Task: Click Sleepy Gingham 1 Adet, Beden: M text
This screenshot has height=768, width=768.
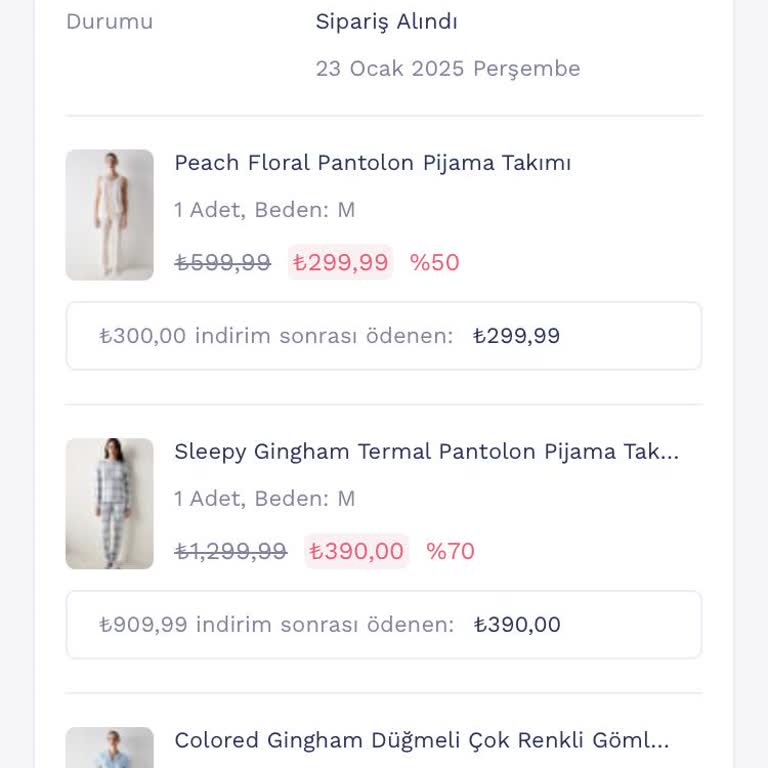Action: click(264, 498)
